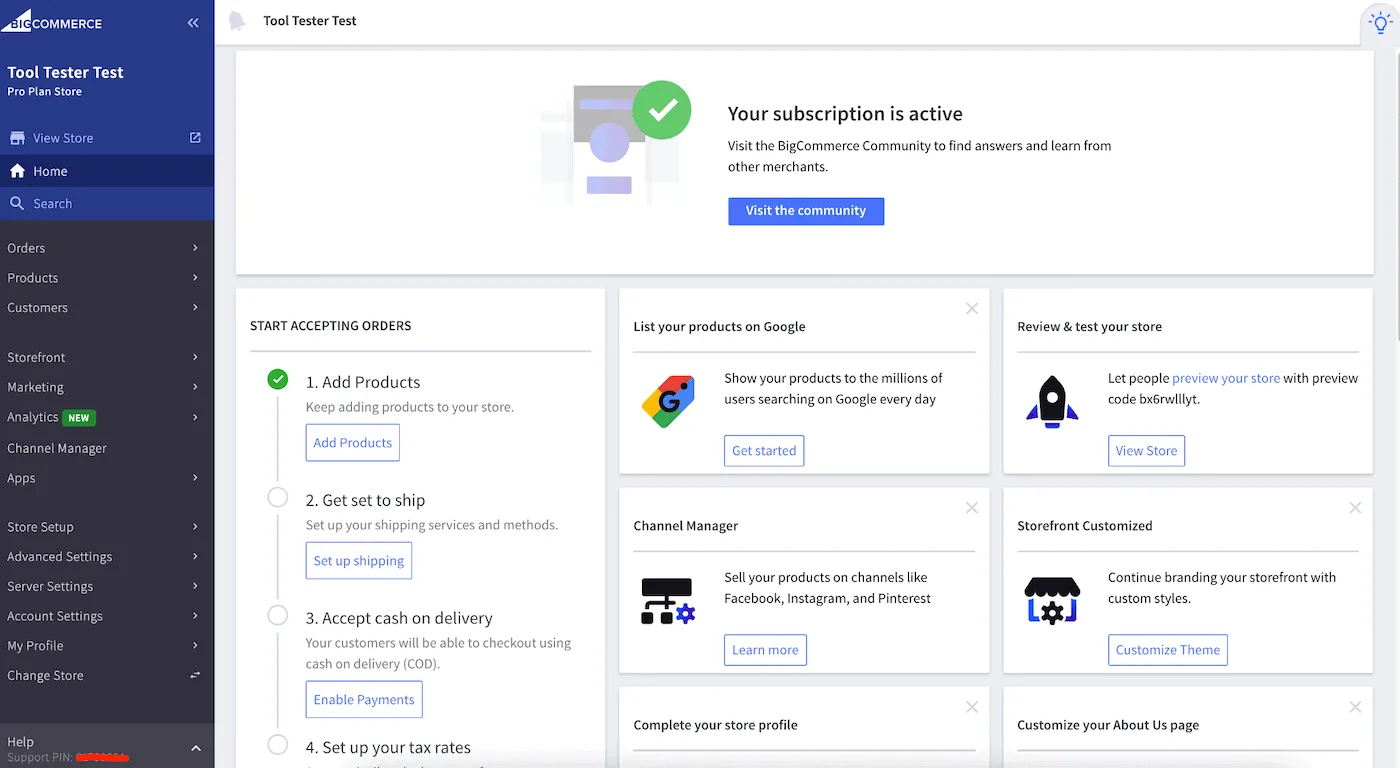The width and height of the screenshot is (1400, 768).
Task: Click the Google Shopping icon
Action: [668, 401]
